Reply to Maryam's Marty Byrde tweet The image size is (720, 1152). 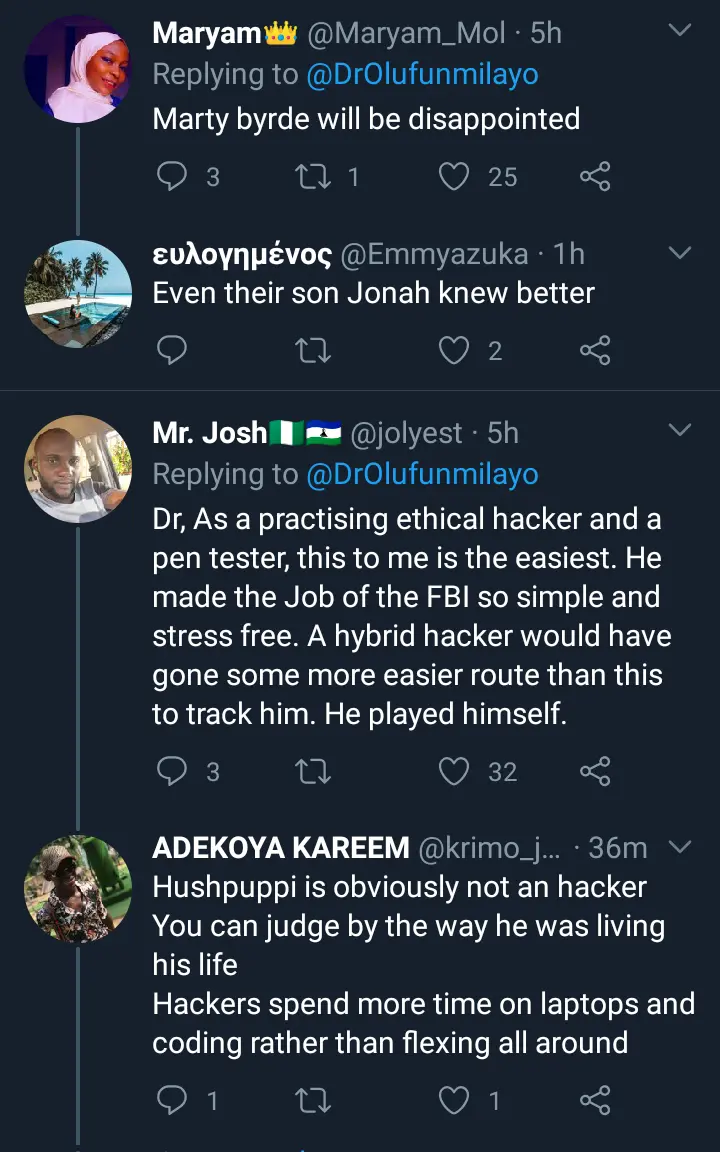[x=173, y=177]
